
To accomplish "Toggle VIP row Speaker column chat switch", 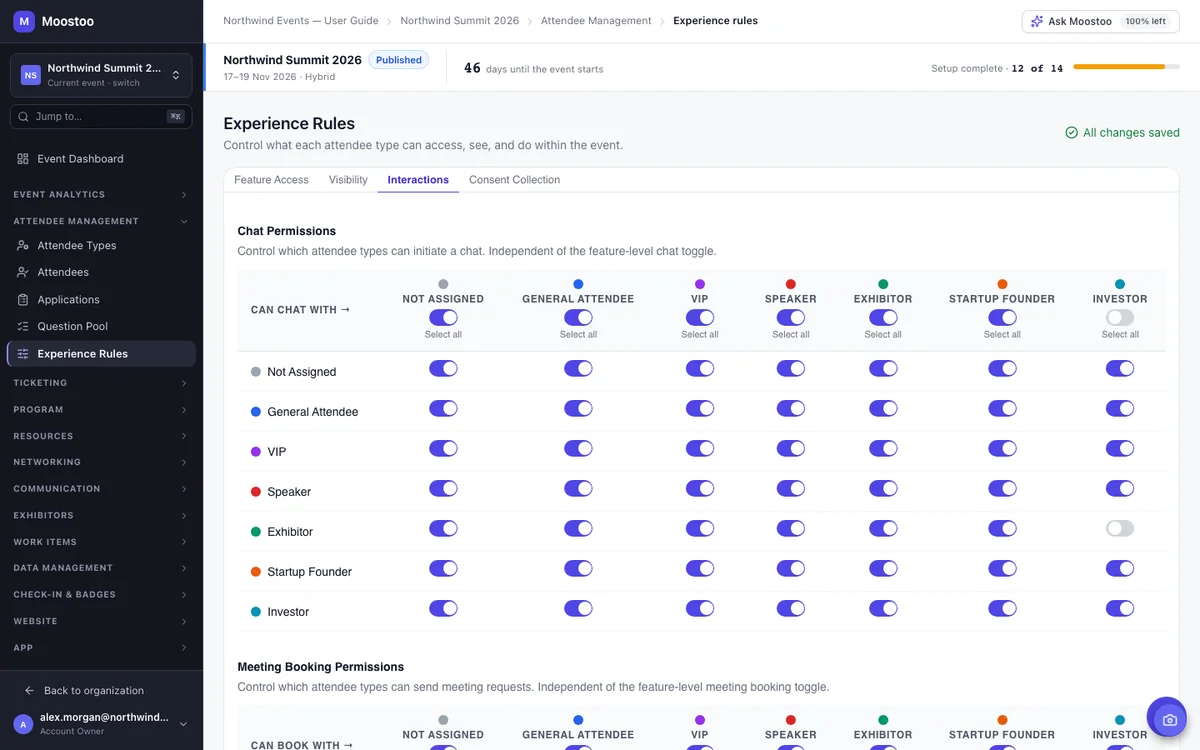I will pos(791,448).
